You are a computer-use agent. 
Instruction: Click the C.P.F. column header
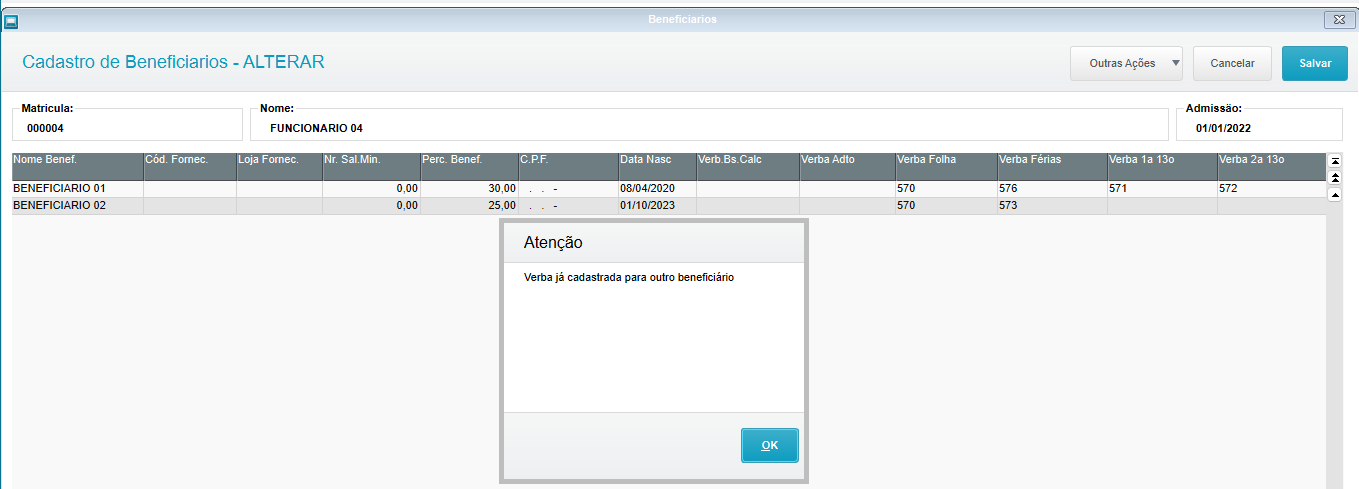click(568, 166)
